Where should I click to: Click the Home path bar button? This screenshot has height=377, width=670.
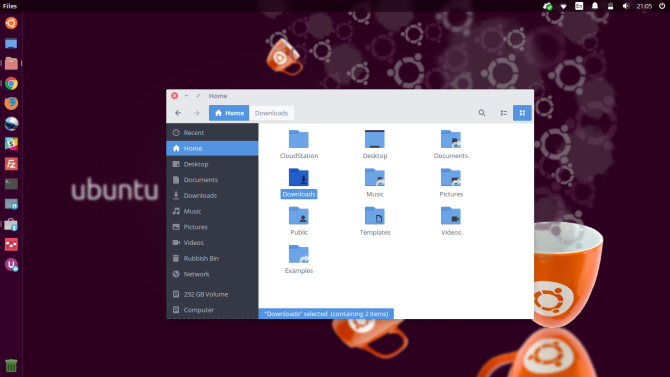tap(229, 113)
